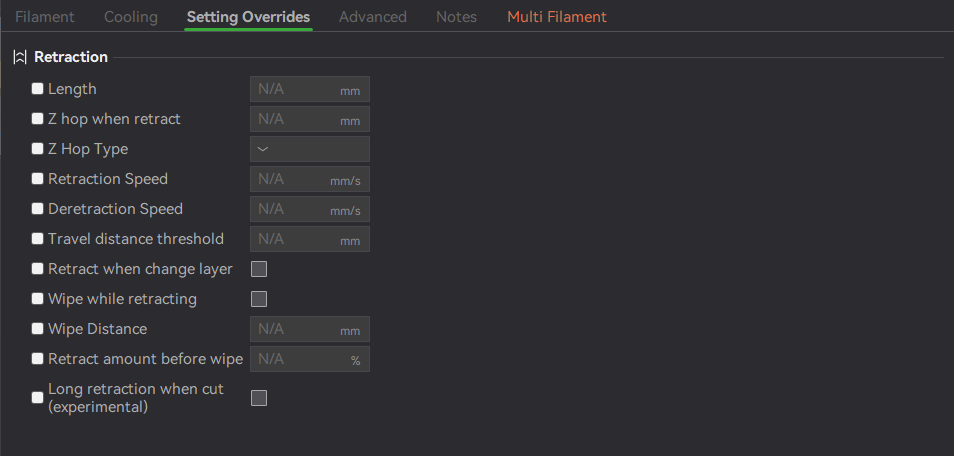Select the Multi Filament tab
This screenshot has height=456, width=954.
(x=557, y=17)
